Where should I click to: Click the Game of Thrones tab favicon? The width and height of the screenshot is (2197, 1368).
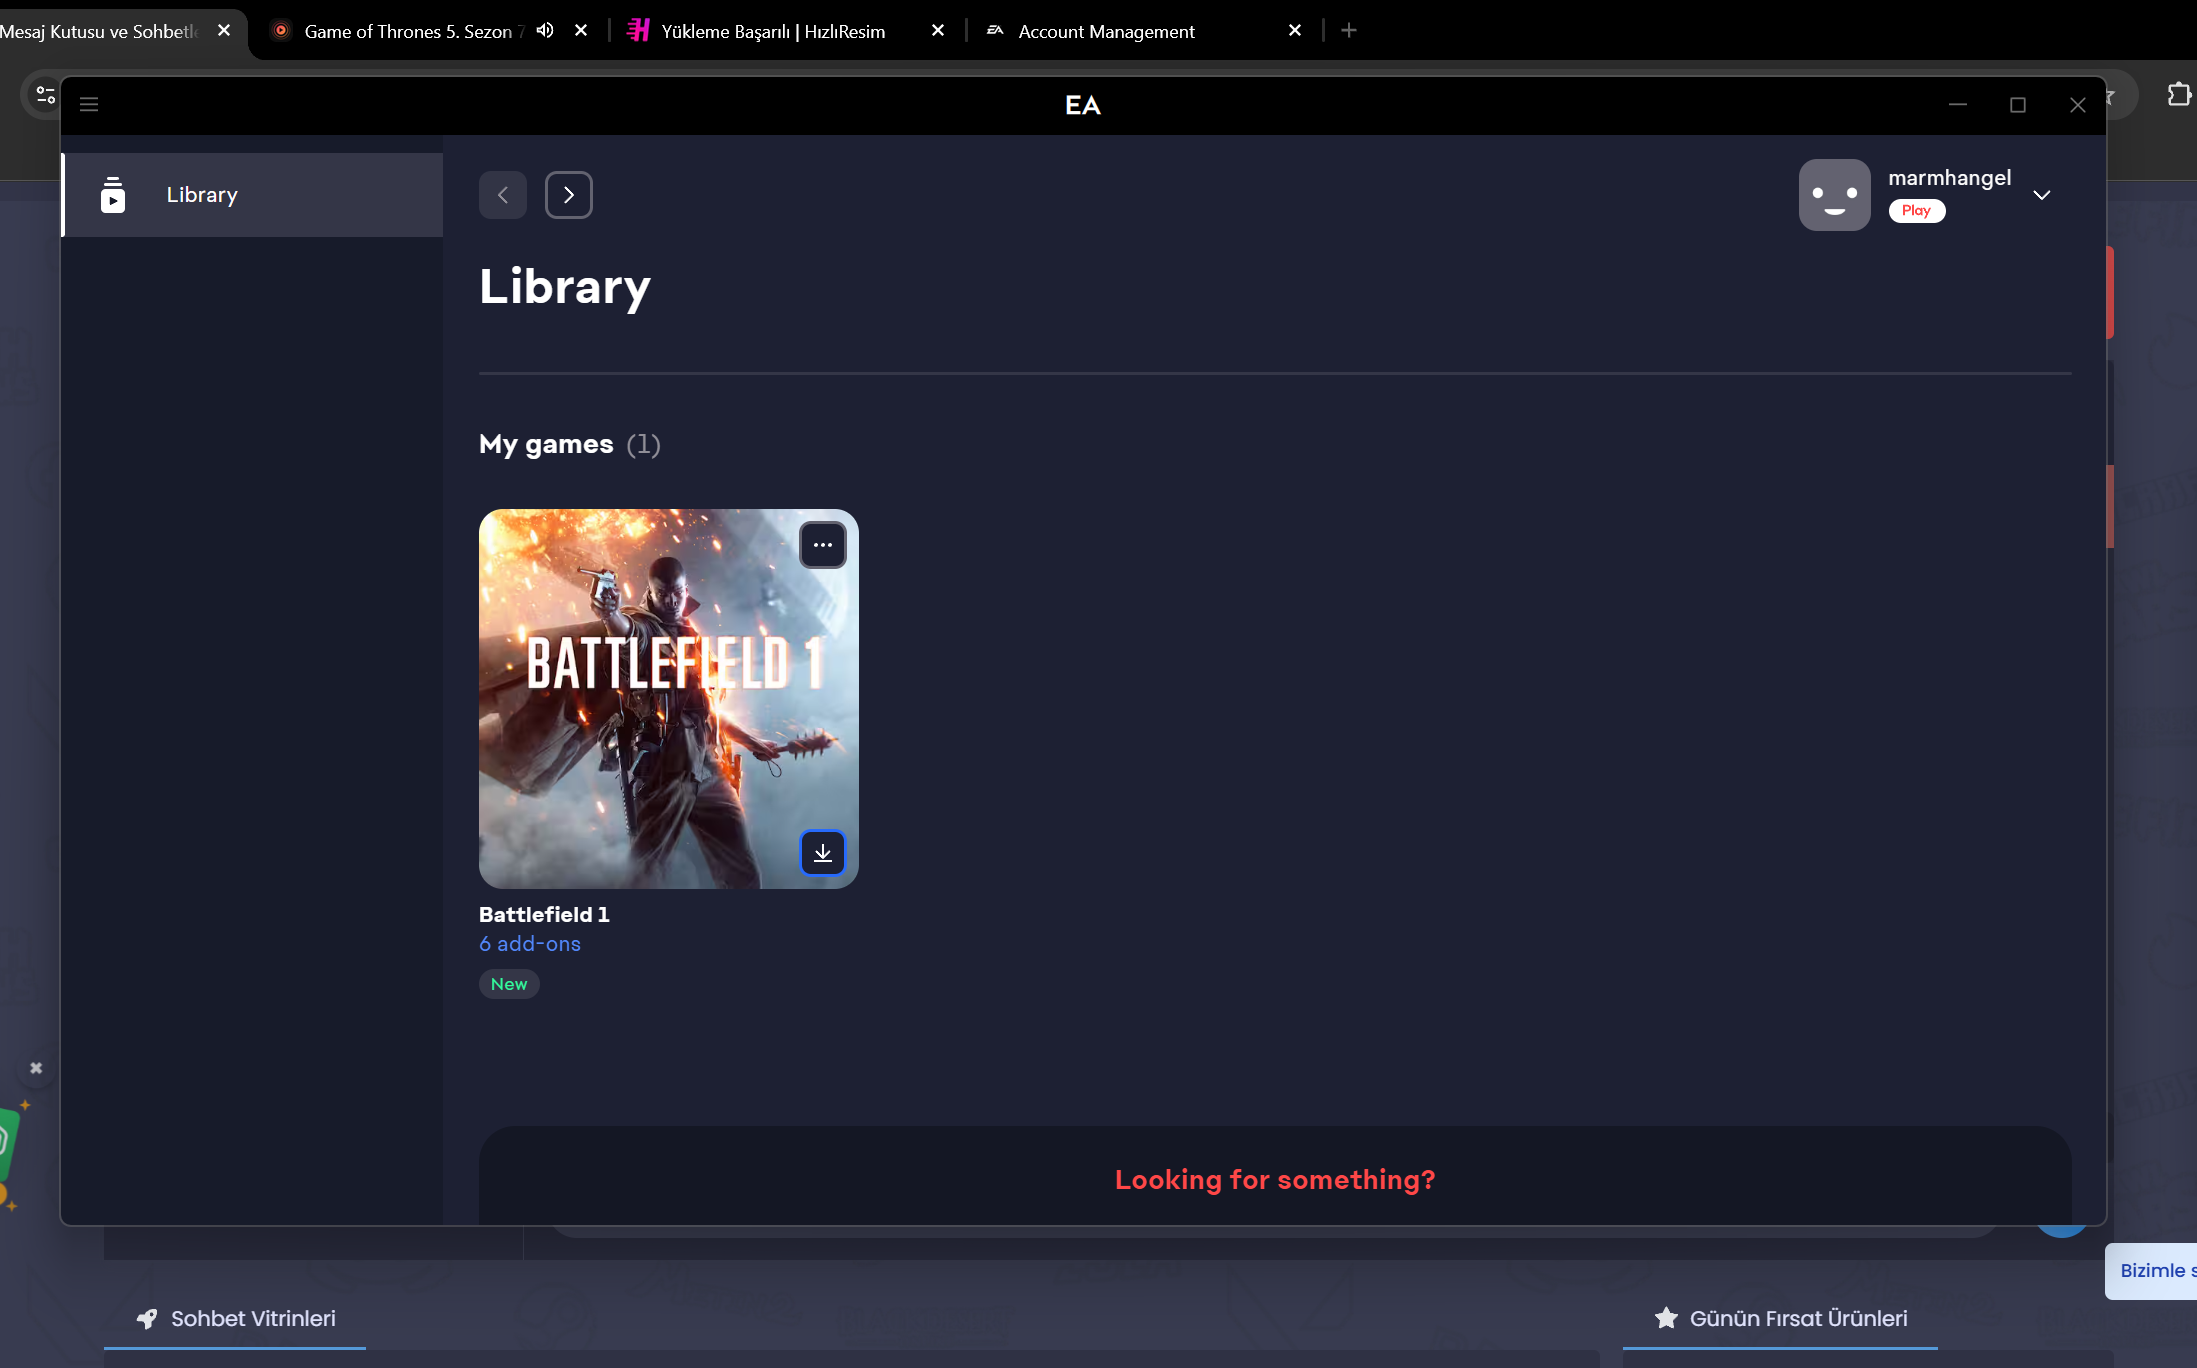(281, 31)
